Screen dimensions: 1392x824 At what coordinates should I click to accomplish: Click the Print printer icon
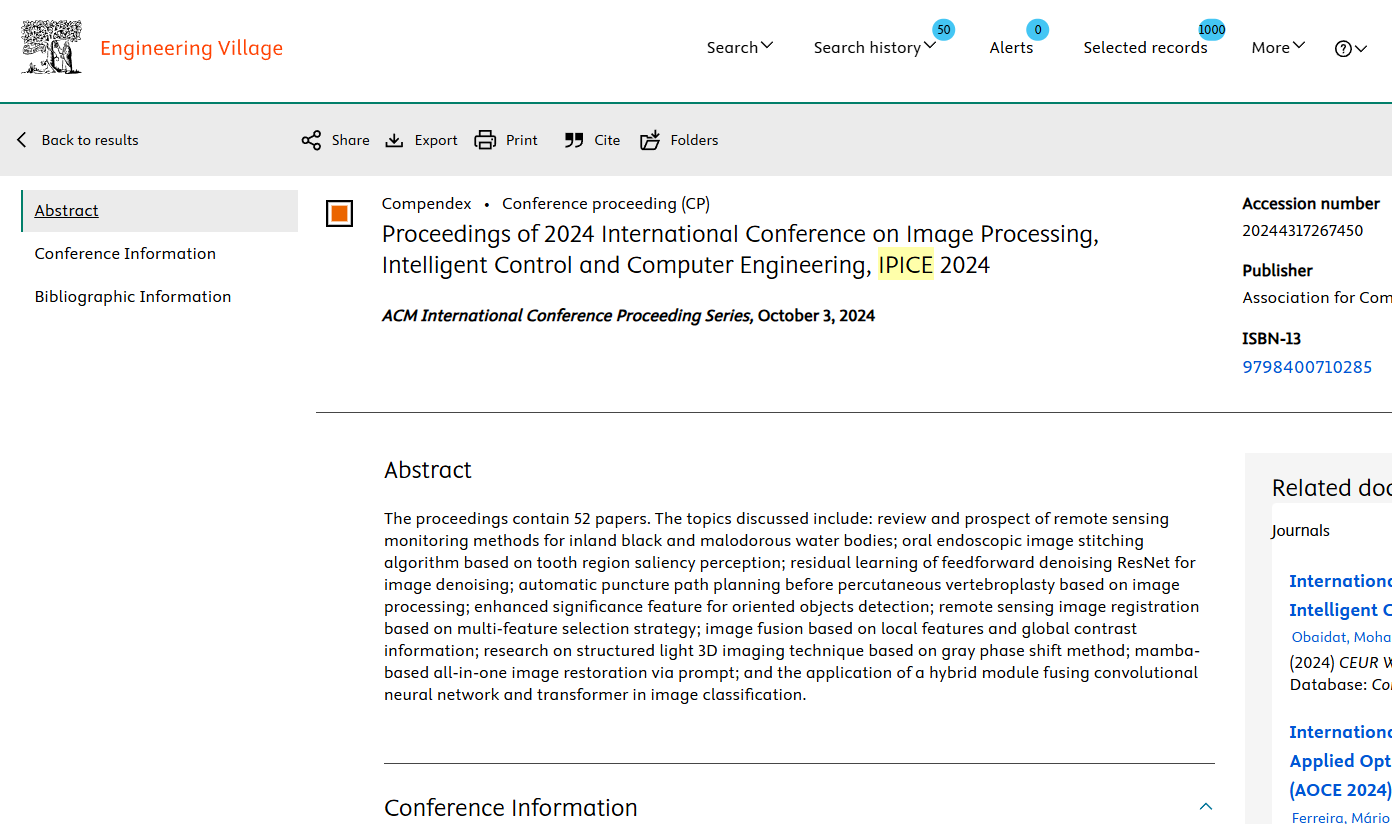485,140
